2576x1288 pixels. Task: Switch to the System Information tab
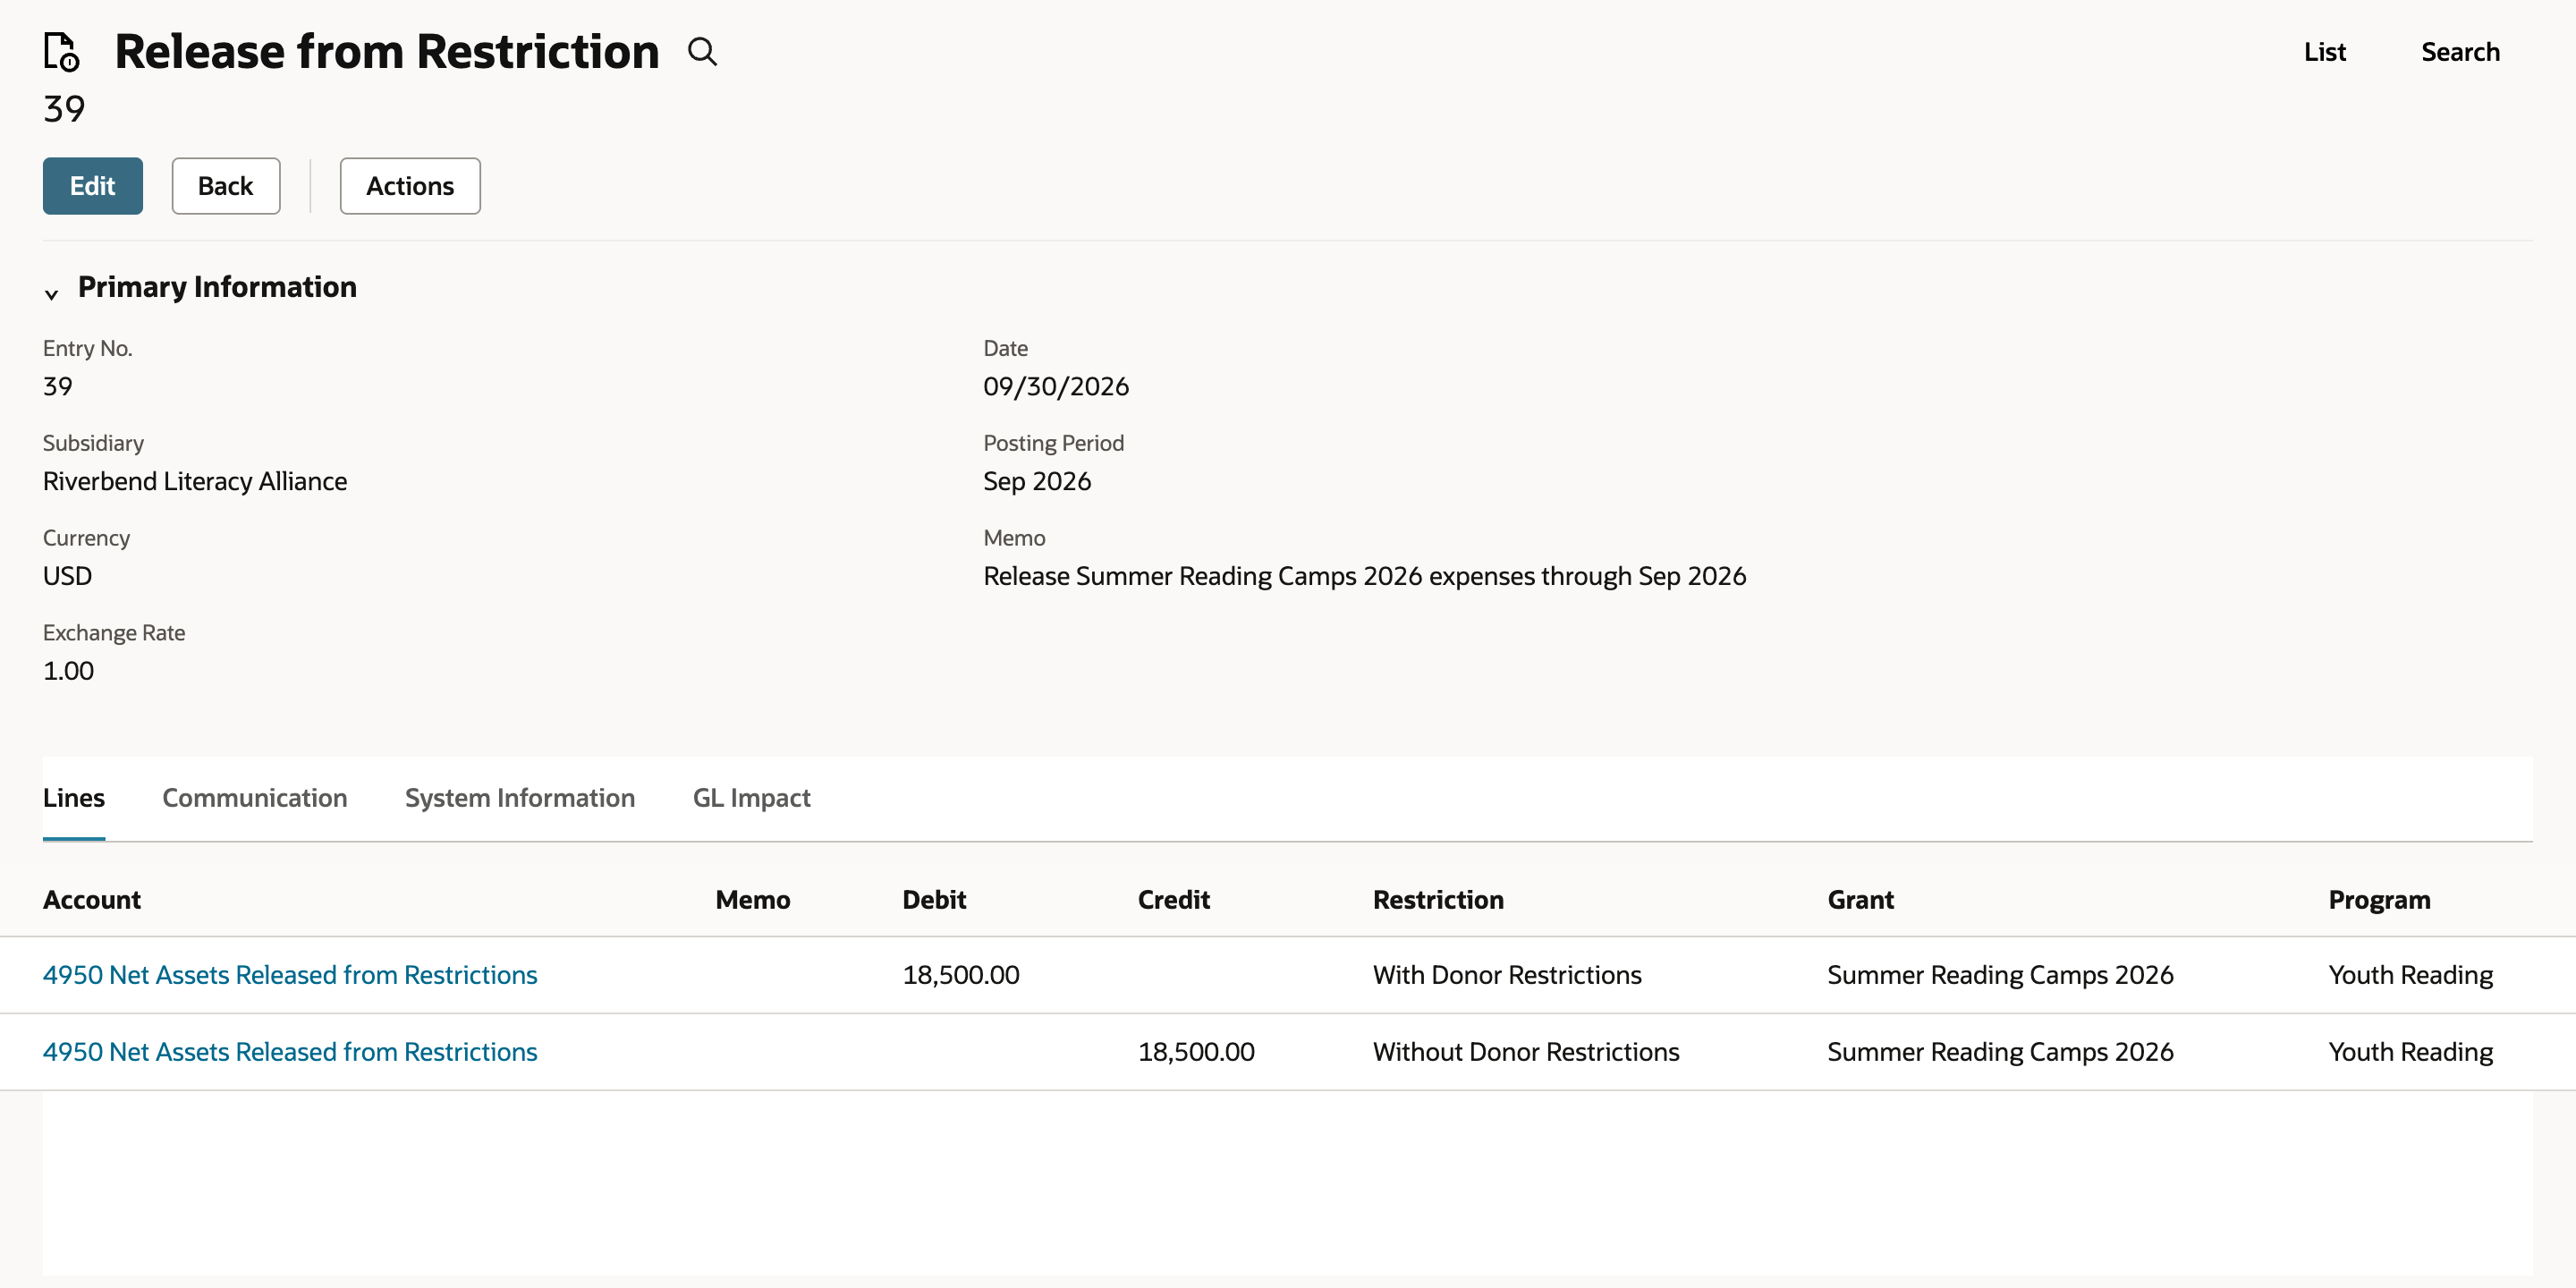[x=520, y=797]
